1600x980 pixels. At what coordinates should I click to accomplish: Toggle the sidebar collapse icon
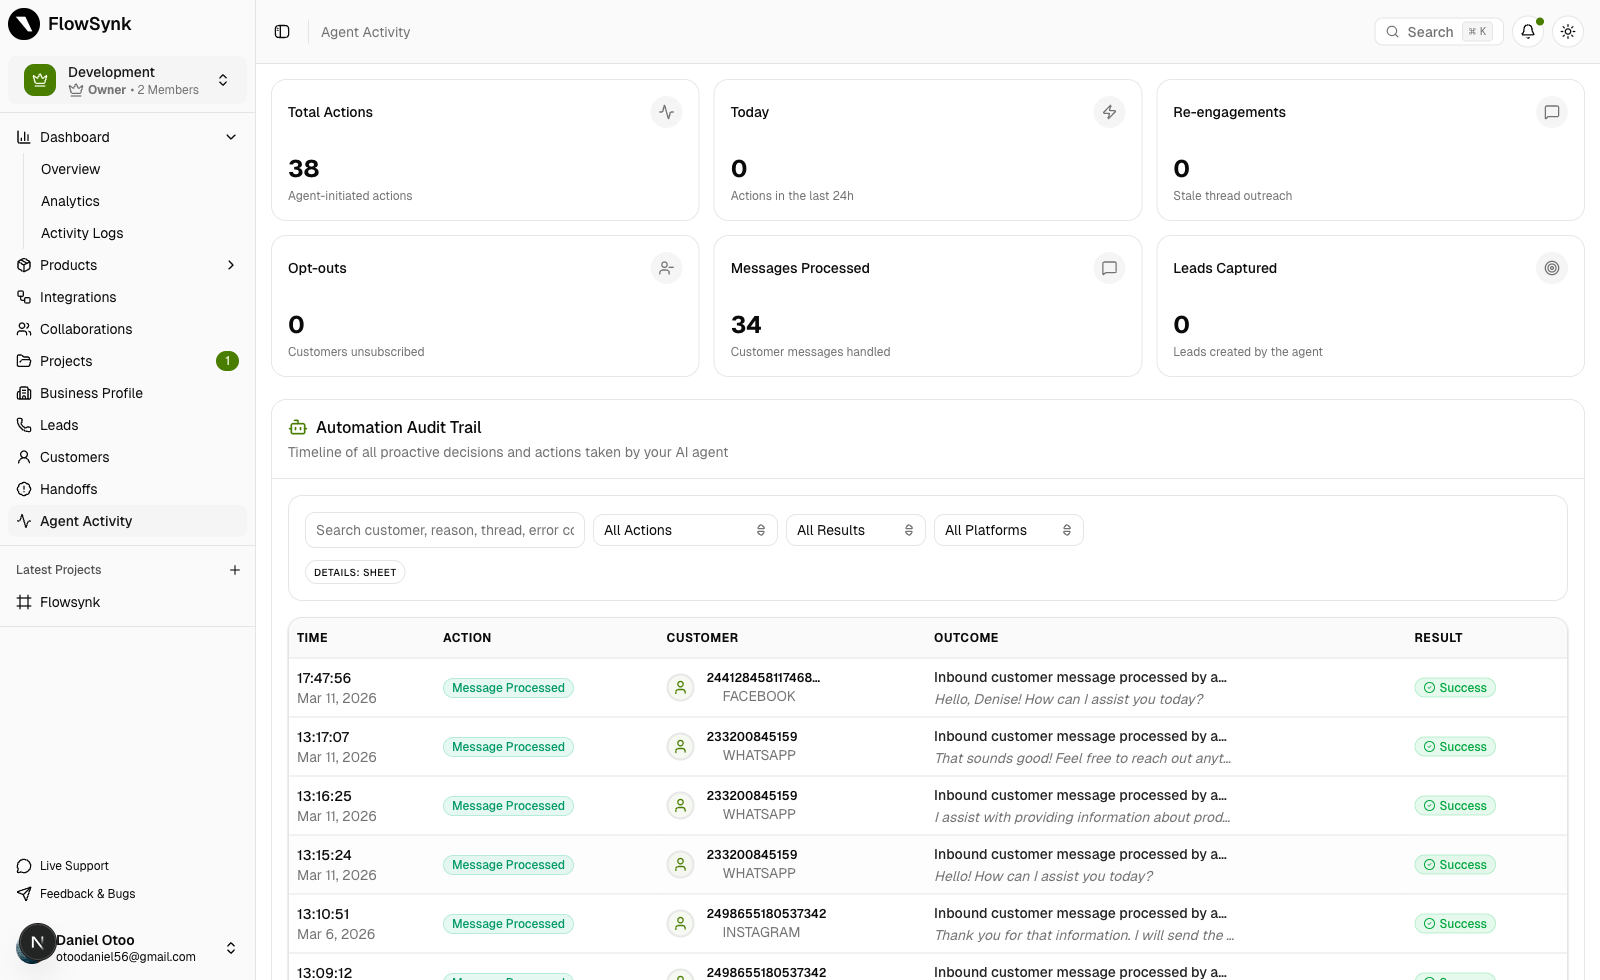[x=282, y=32]
